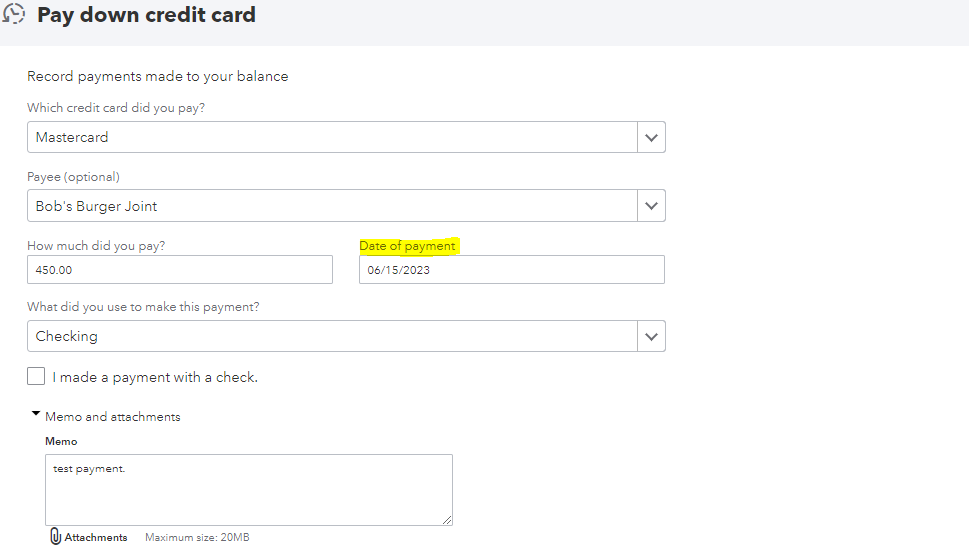Open the Payee dropdown arrow

click(x=651, y=206)
